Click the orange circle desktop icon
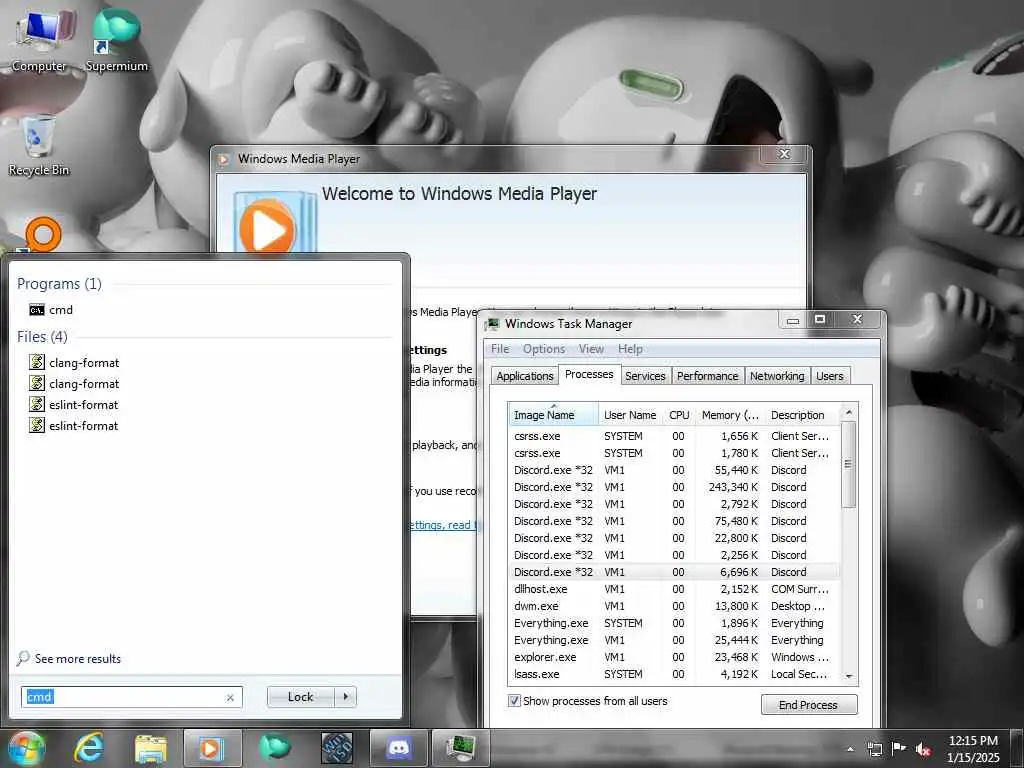1024x768 pixels. click(x=43, y=234)
